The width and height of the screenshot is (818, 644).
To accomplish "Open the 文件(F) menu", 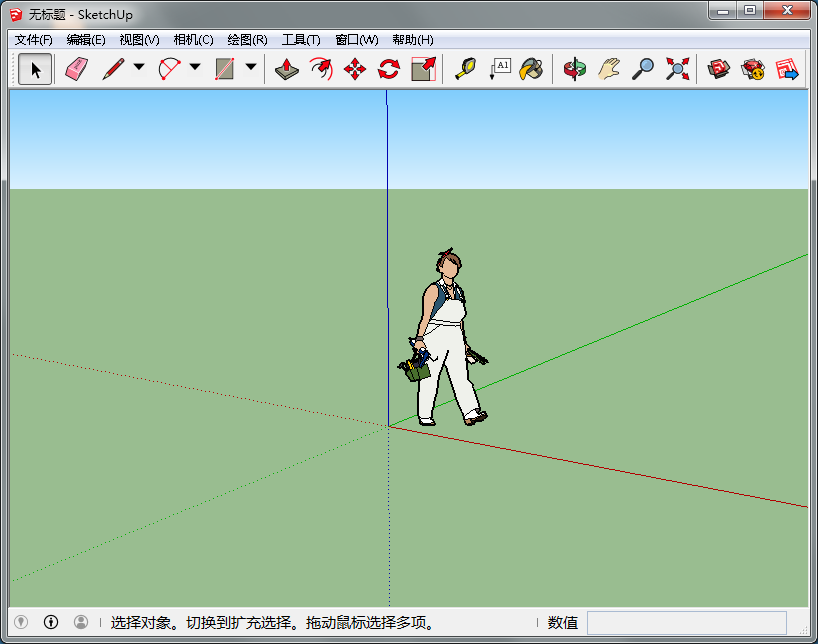I will [34, 40].
